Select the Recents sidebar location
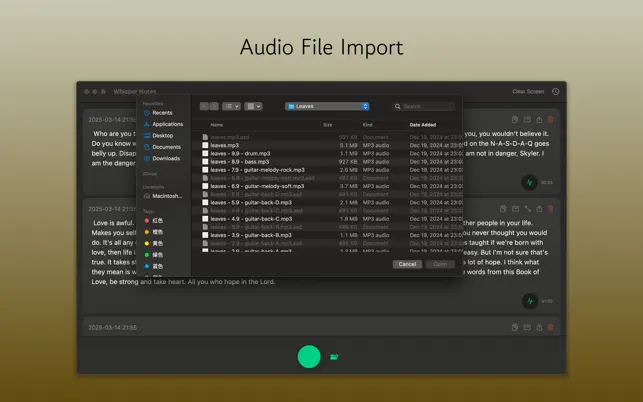 (161, 113)
